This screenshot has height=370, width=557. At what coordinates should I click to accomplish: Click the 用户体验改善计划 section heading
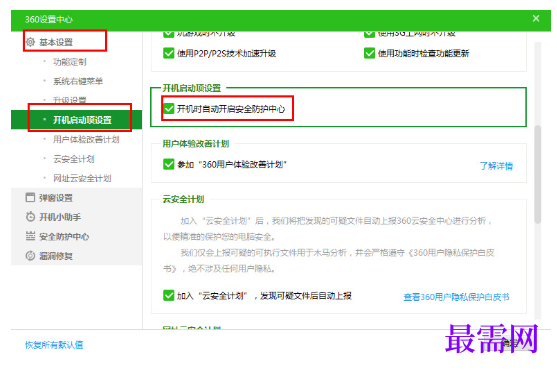(196, 143)
